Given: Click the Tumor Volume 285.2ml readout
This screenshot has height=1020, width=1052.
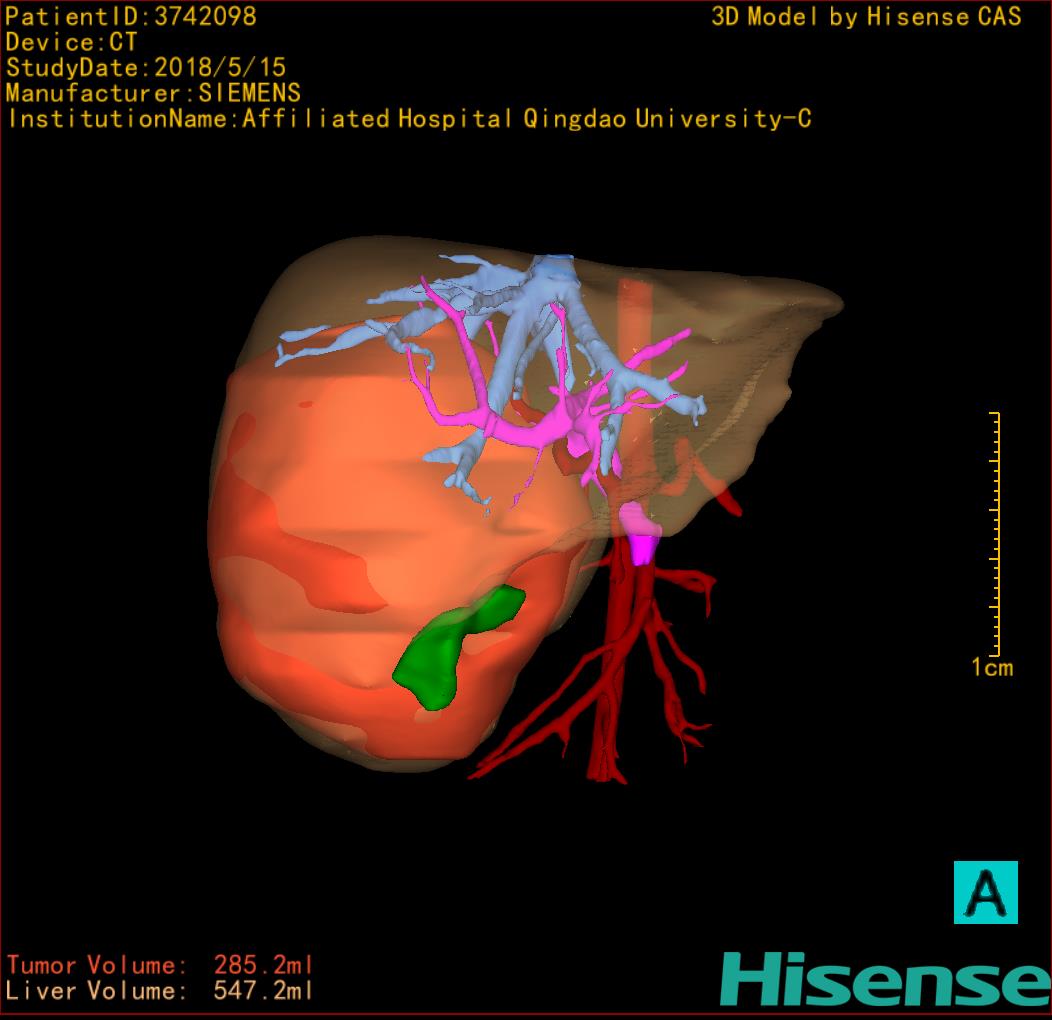Looking at the screenshot, I should coord(160,965).
